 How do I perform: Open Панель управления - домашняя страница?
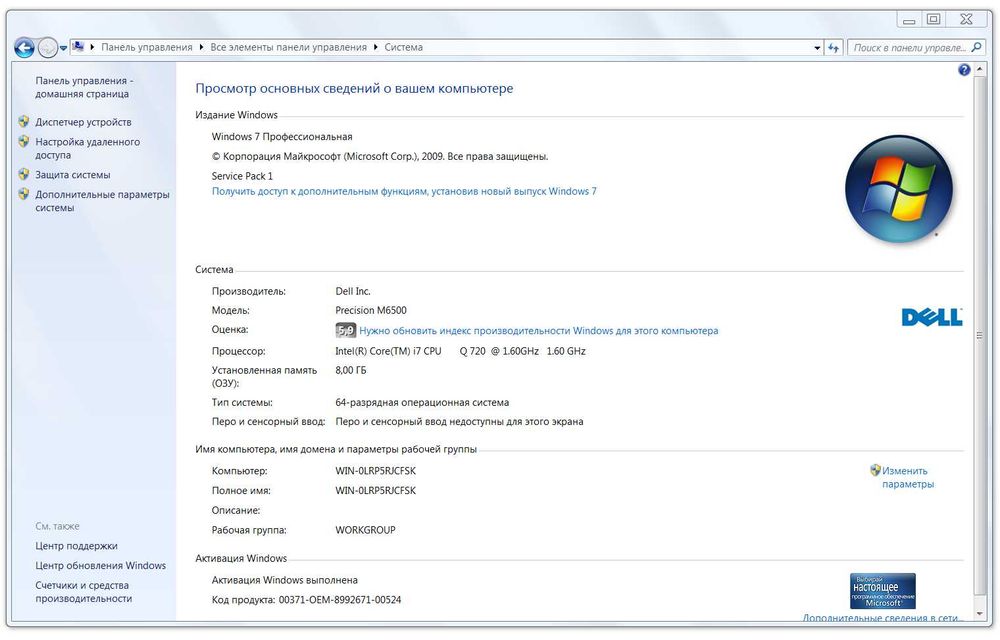tap(84, 87)
